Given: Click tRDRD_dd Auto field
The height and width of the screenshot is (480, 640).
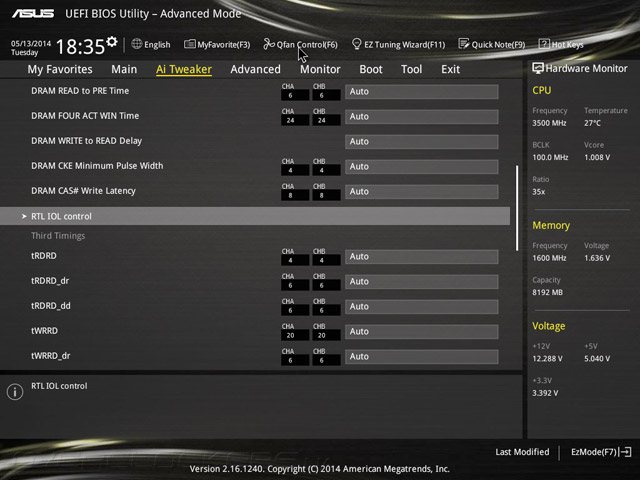Looking at the screenshot, I should (x=422, y=307).
